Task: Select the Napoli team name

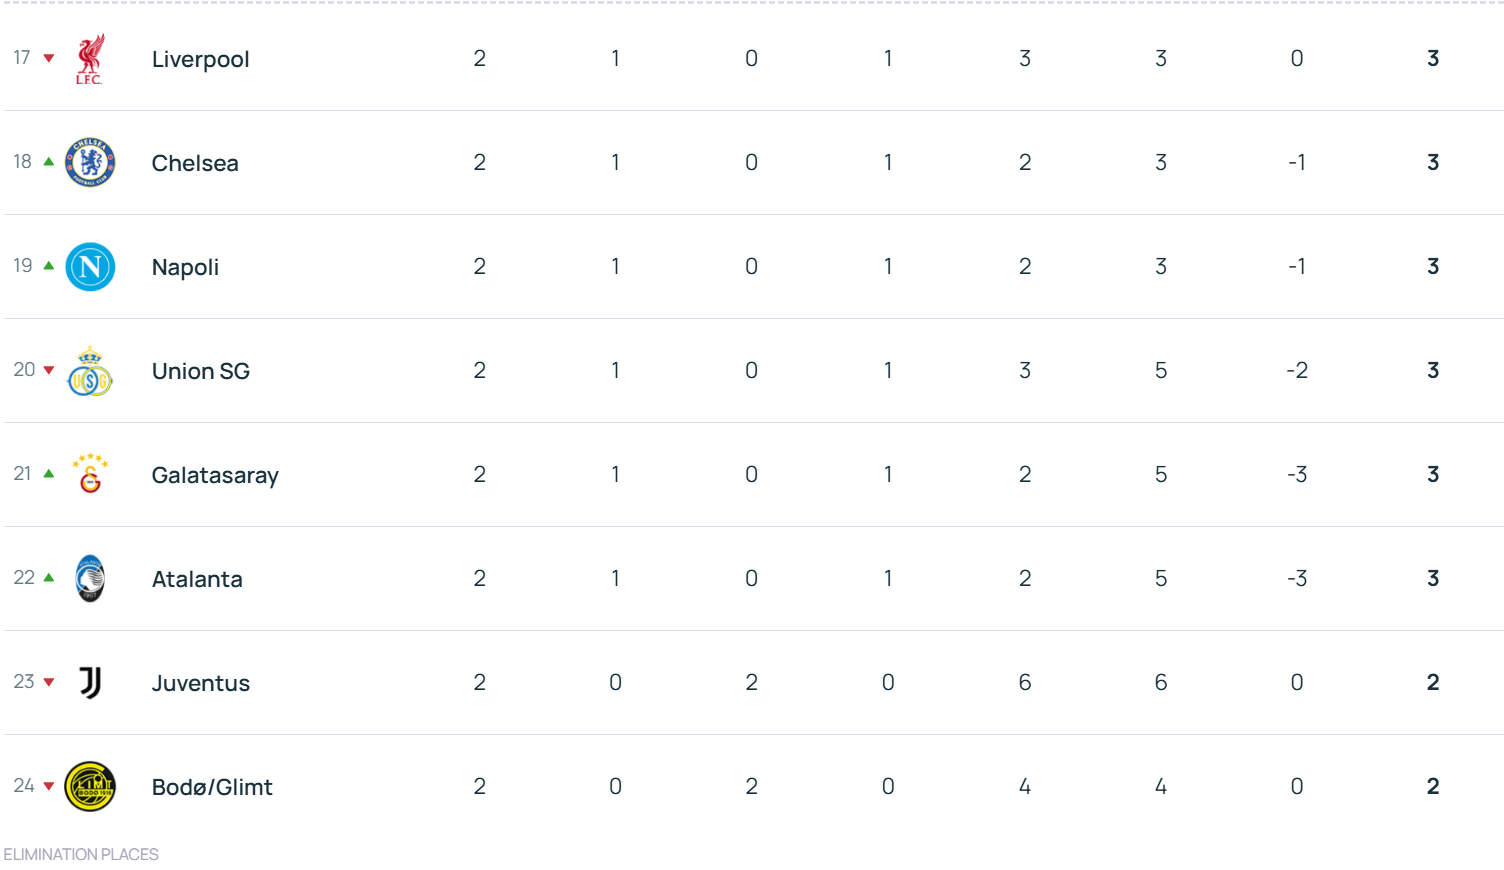Action: (x=185, y=267)
